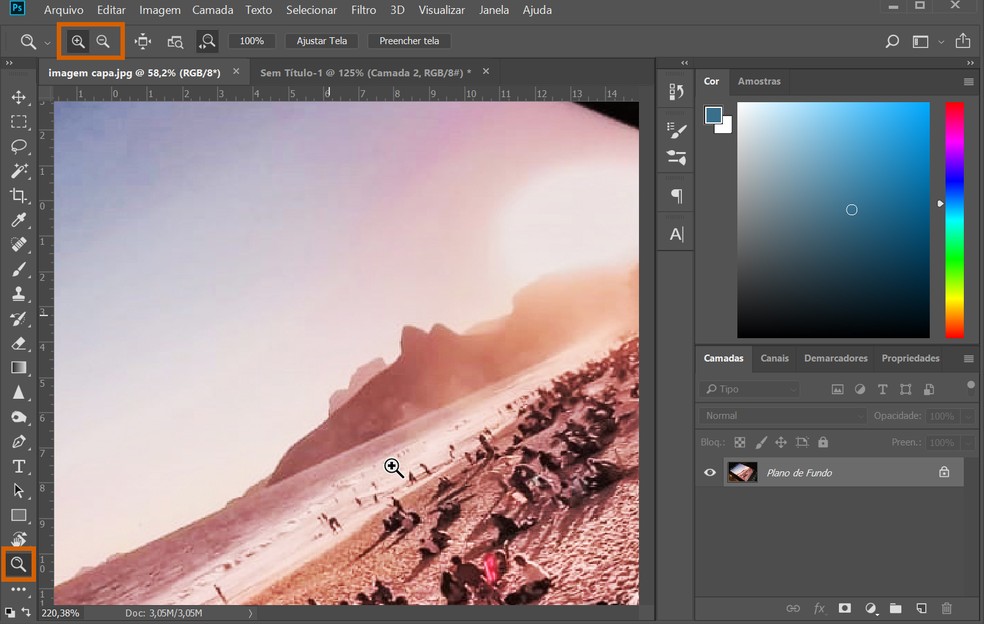This screenshot has height=624, width=984.
Task: Switch to zoom out mode in options bar
Action: click(104, 41)
